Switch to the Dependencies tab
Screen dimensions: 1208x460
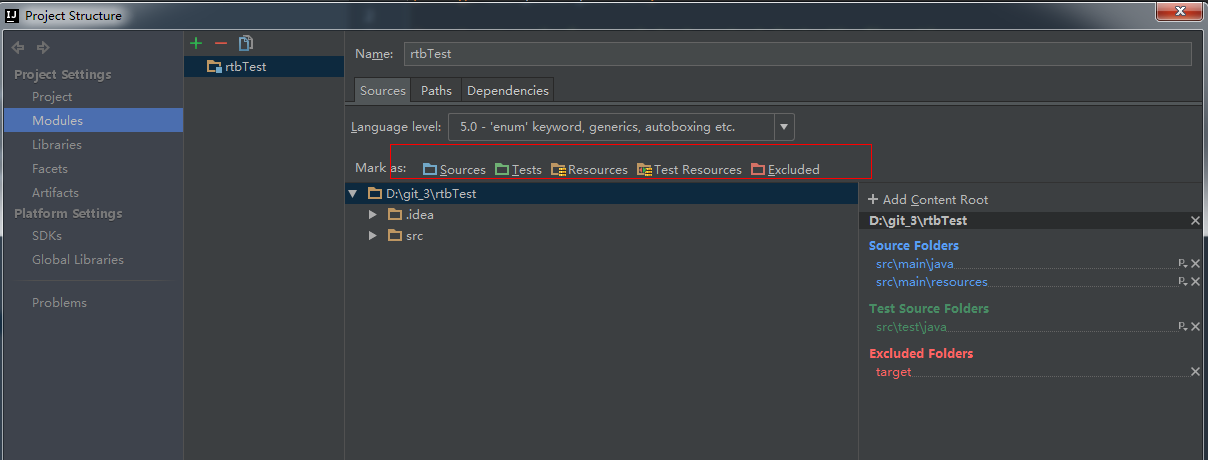pos(507,90)
